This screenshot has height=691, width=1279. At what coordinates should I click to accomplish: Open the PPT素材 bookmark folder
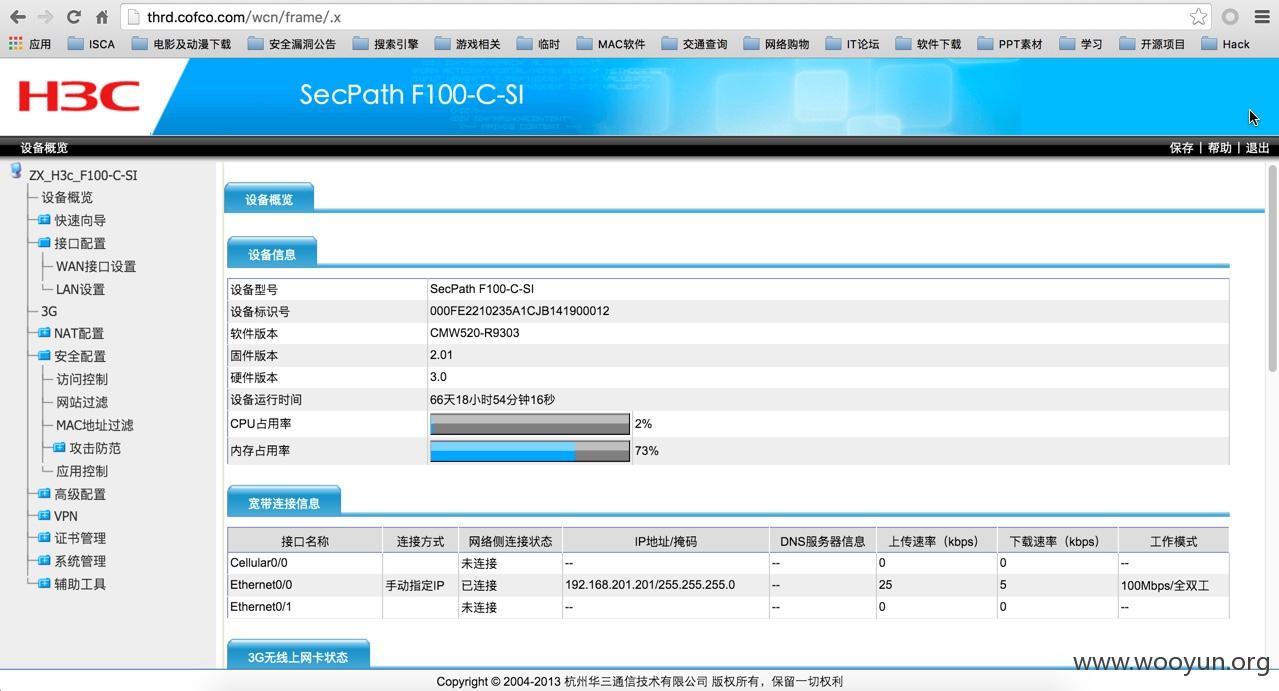[1009, 44]
